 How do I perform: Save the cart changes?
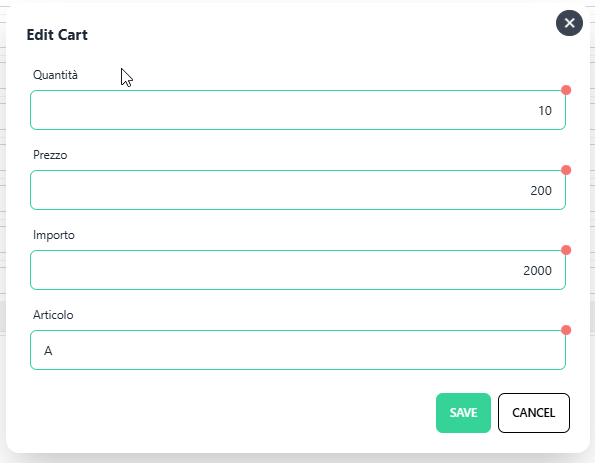(x=463, y=413)
